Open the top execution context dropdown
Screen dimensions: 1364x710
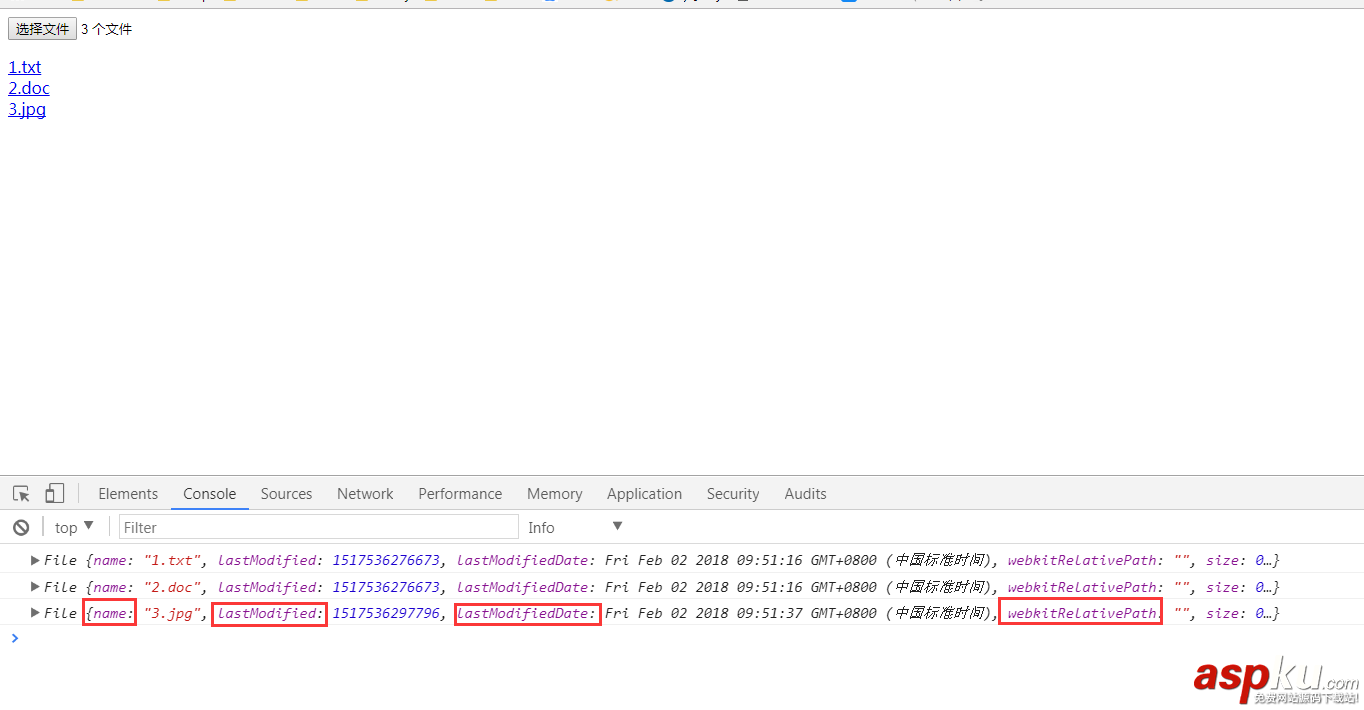pyautogui.click(x=75, y=528)
